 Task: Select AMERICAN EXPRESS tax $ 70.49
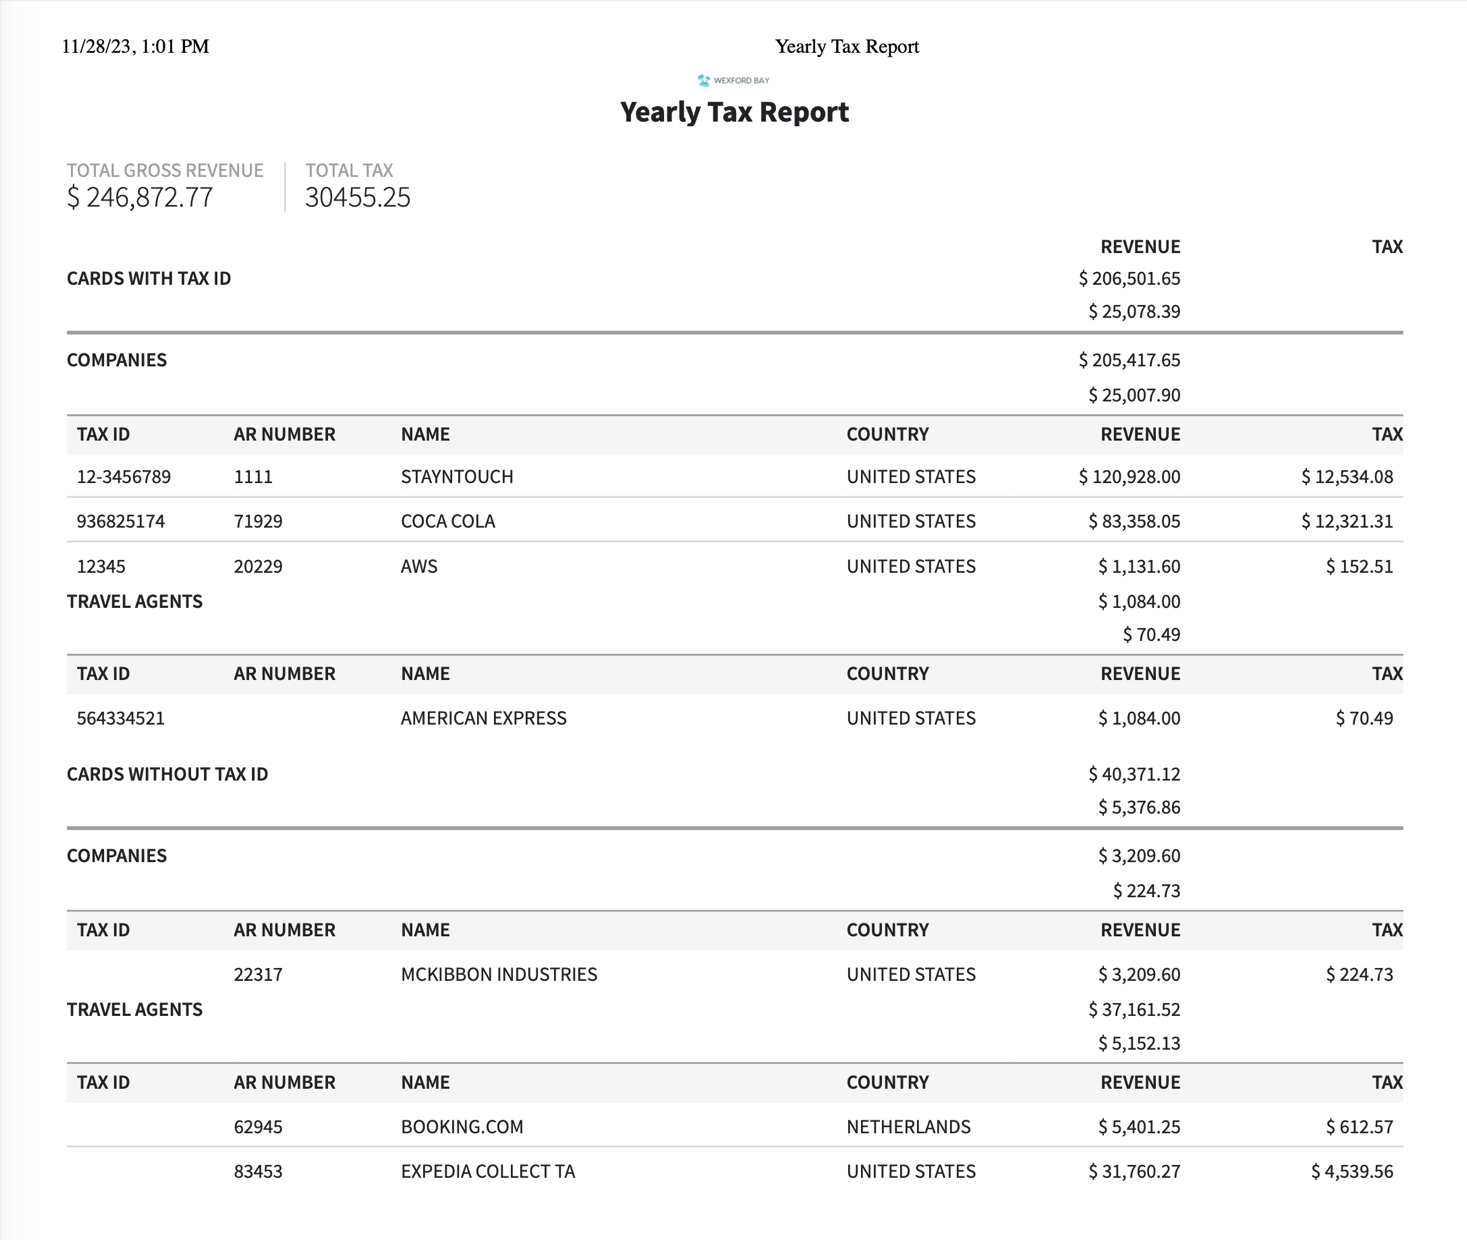[1364, 718]
